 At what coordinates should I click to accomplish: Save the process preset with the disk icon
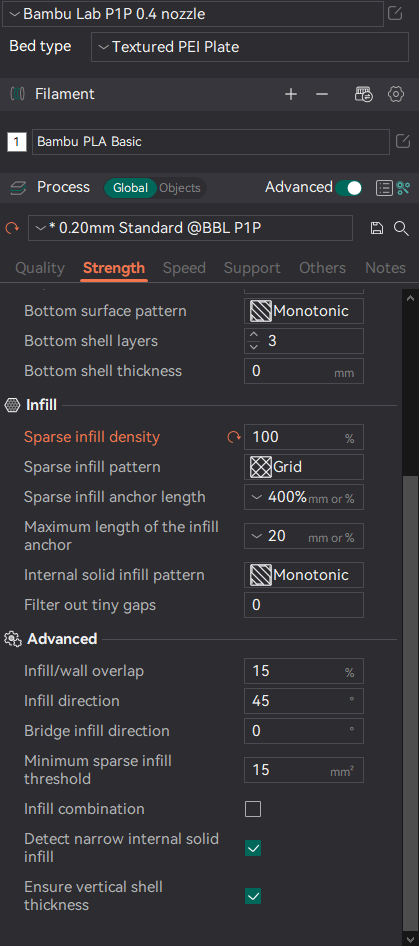(377, 228)
